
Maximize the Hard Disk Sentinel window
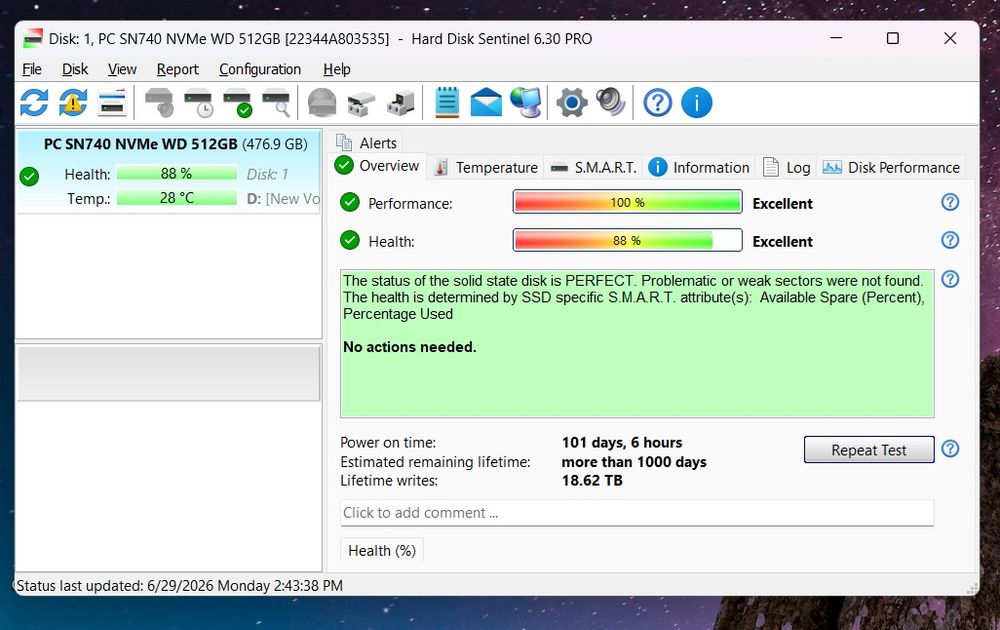(893, 38)
